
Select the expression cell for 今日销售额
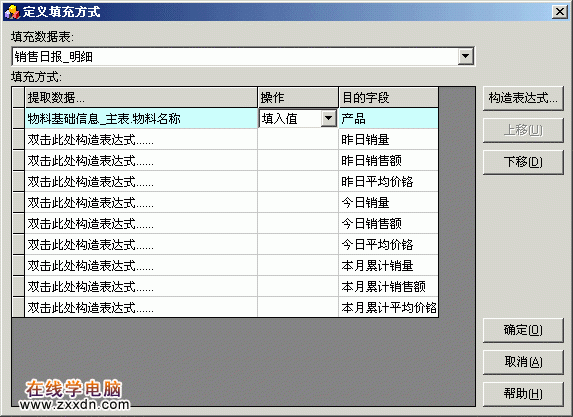click(141, 223)
